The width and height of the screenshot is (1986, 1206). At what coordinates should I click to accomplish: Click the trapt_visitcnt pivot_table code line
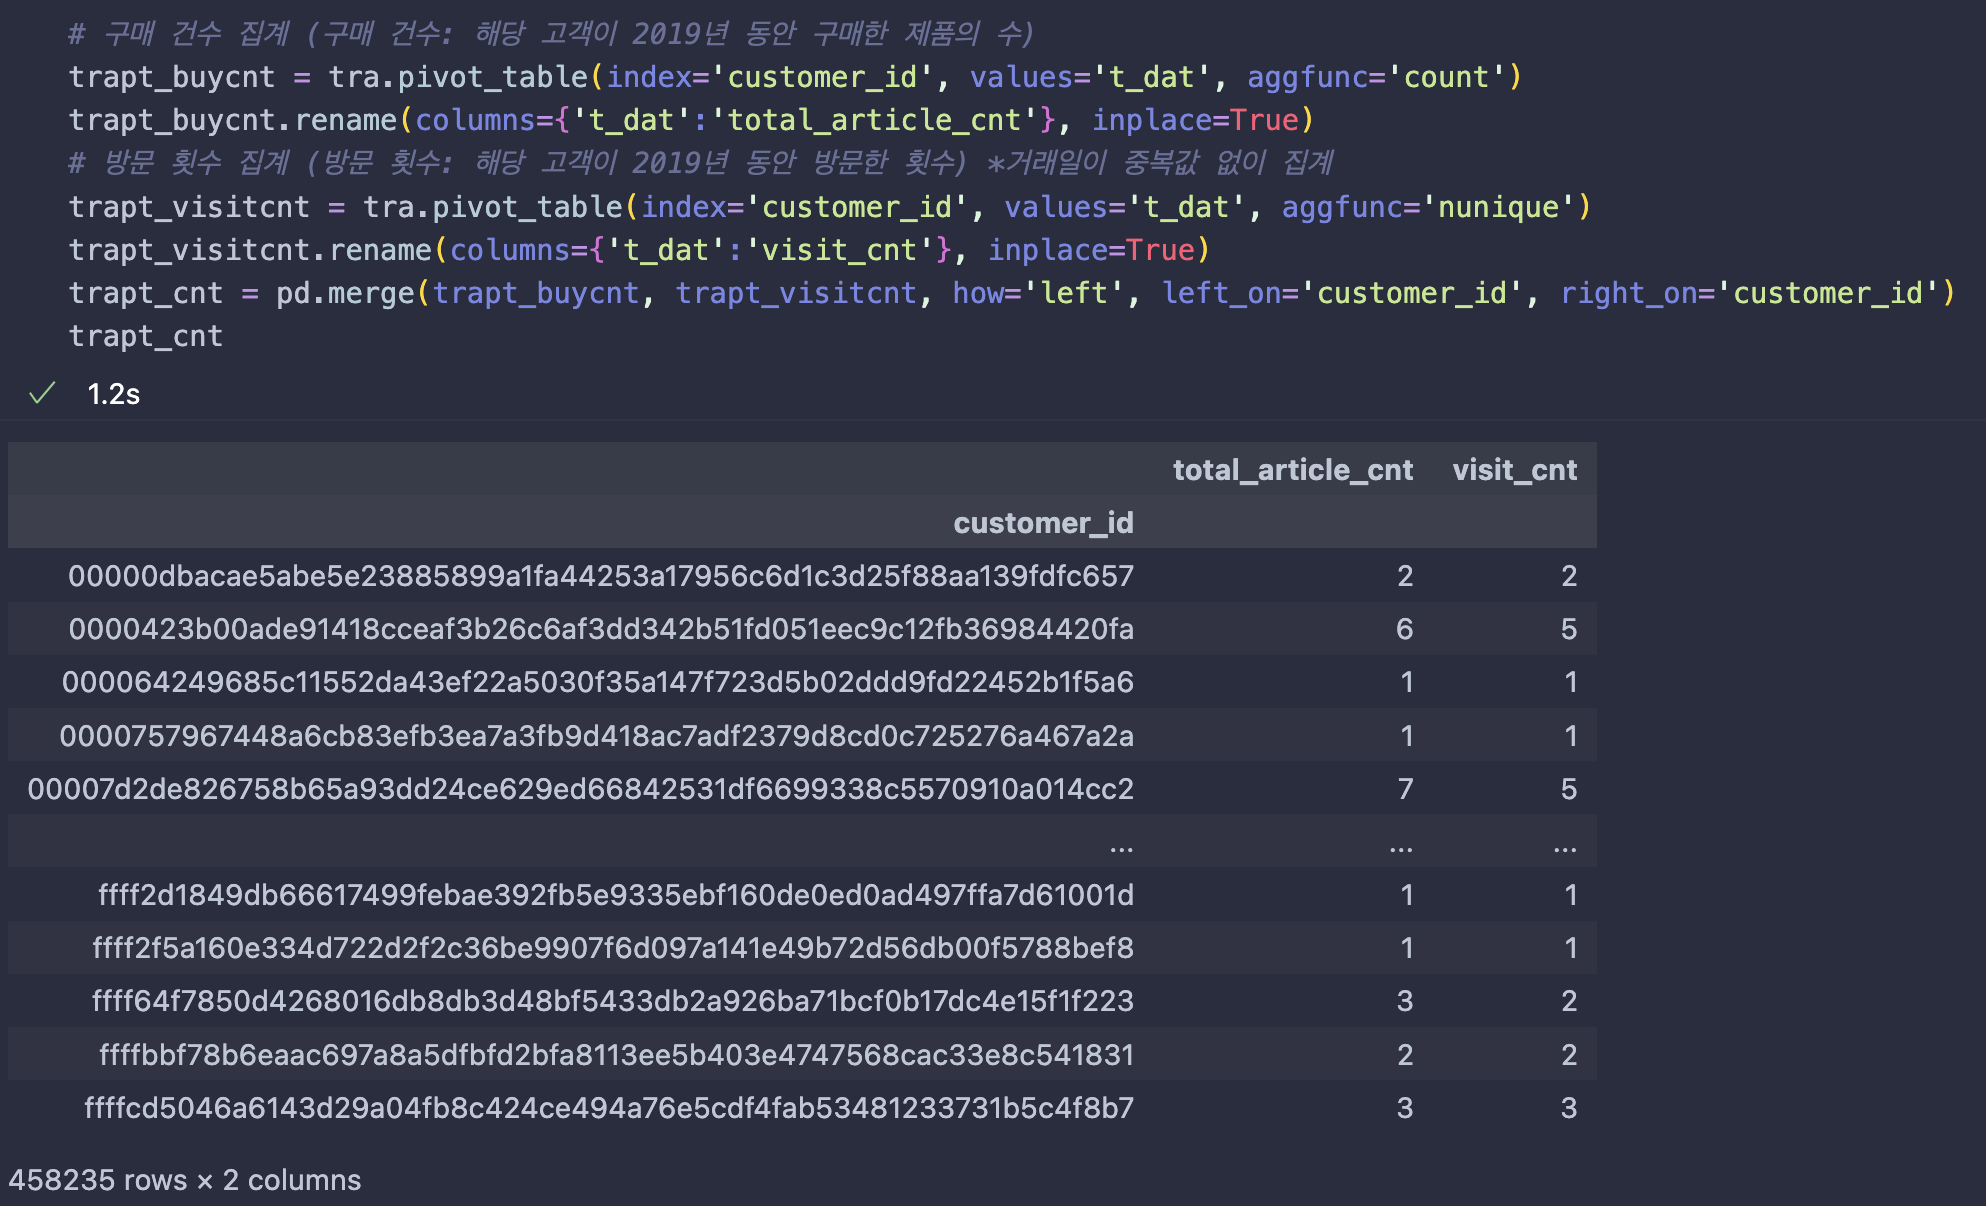(828, 207)
